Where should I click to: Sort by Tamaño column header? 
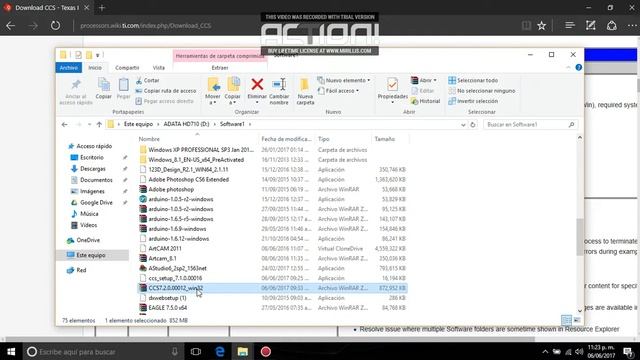coord(384,139)
